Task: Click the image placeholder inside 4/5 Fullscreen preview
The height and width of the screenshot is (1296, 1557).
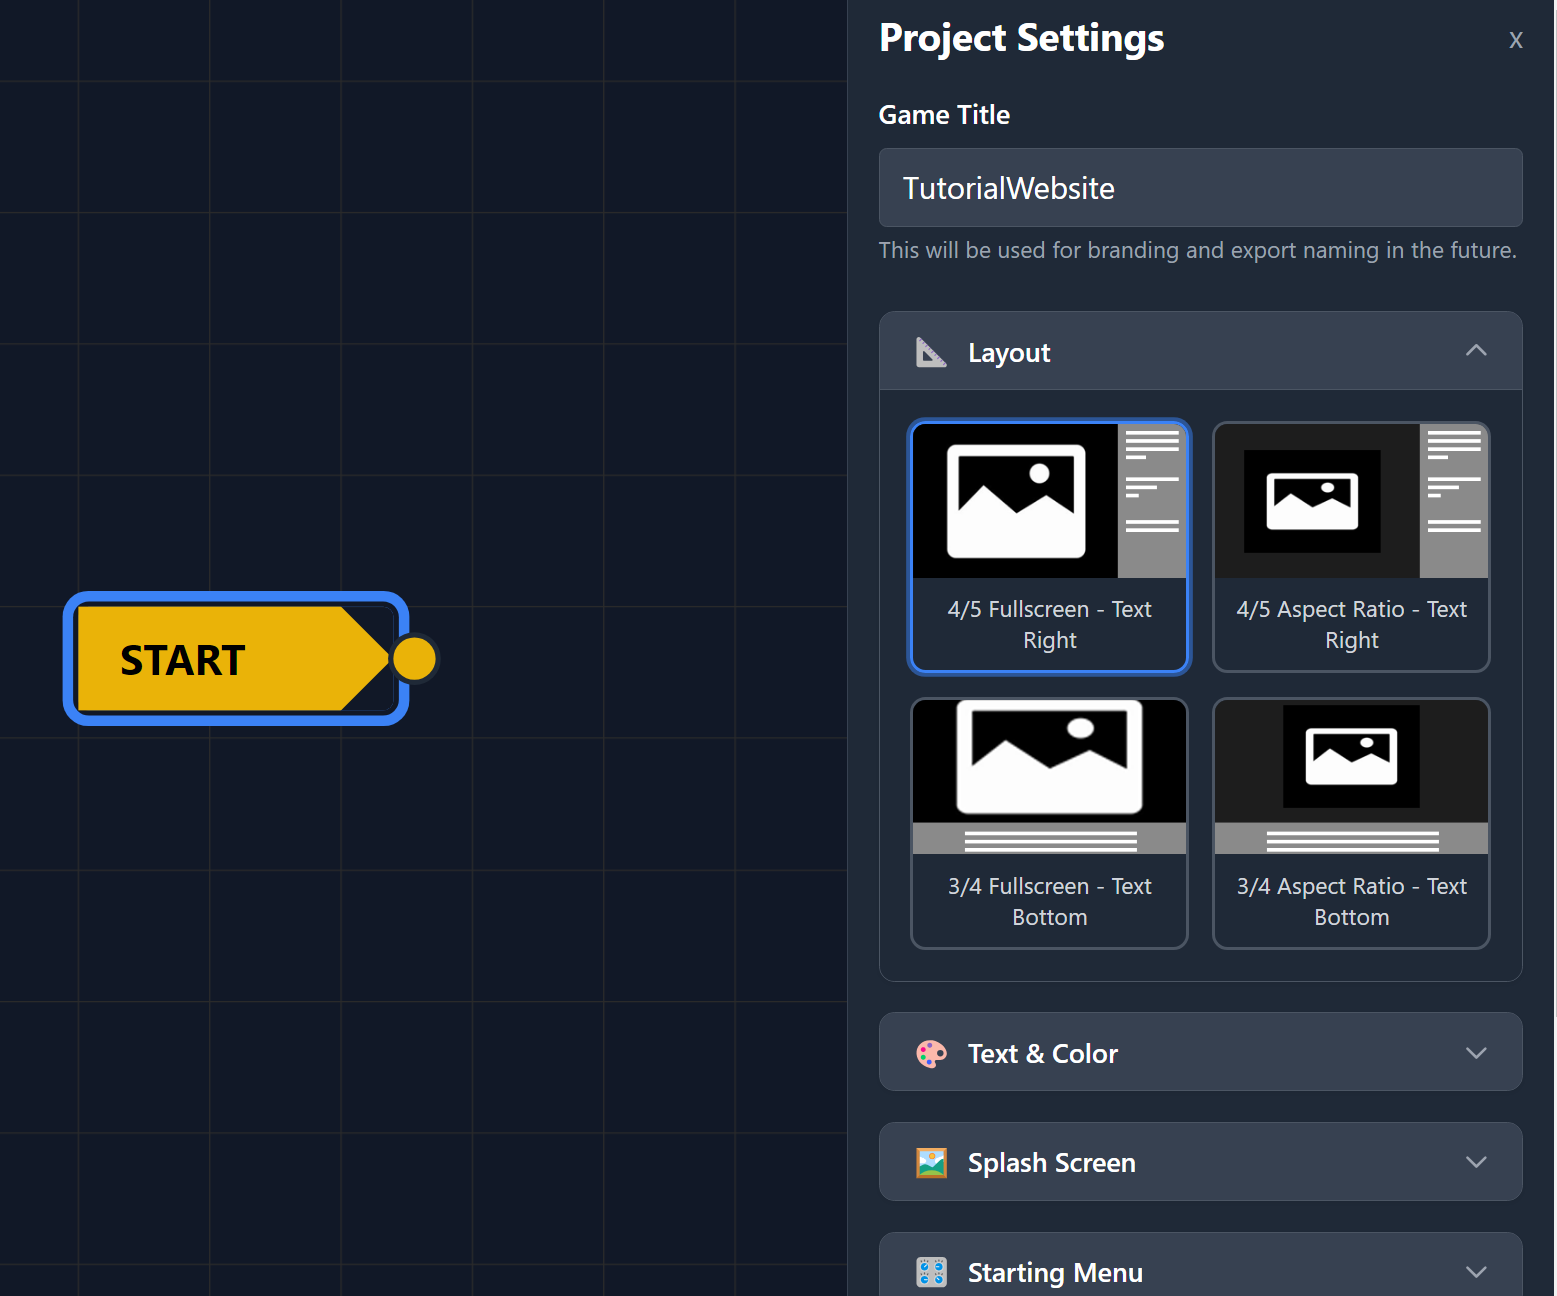Action: [x=1015, y=500]
